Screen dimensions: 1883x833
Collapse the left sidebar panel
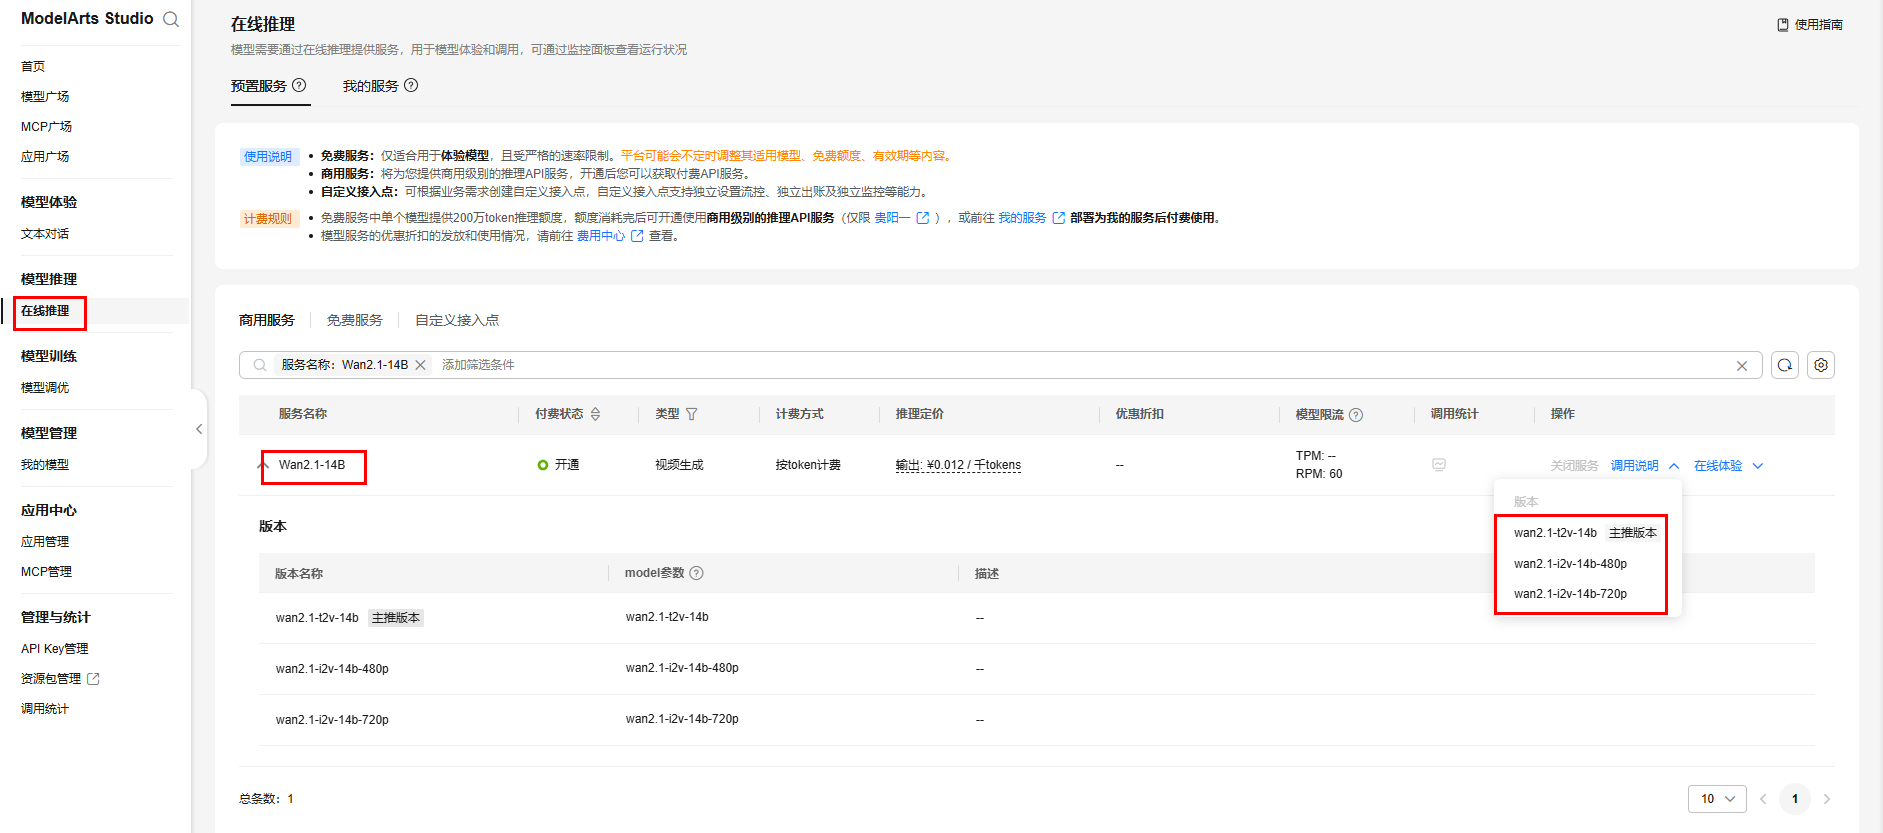[x=199, y=429]
